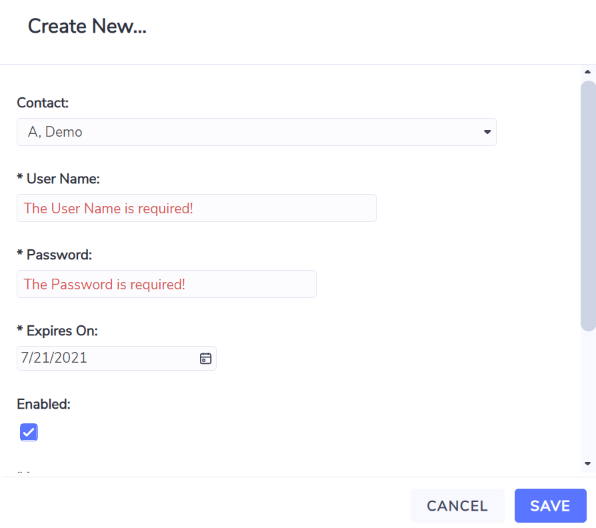Click the vertical scrollbar thumb
This screenshot has width=596, height=528.
pyautogui.click(x=588, y=206)
